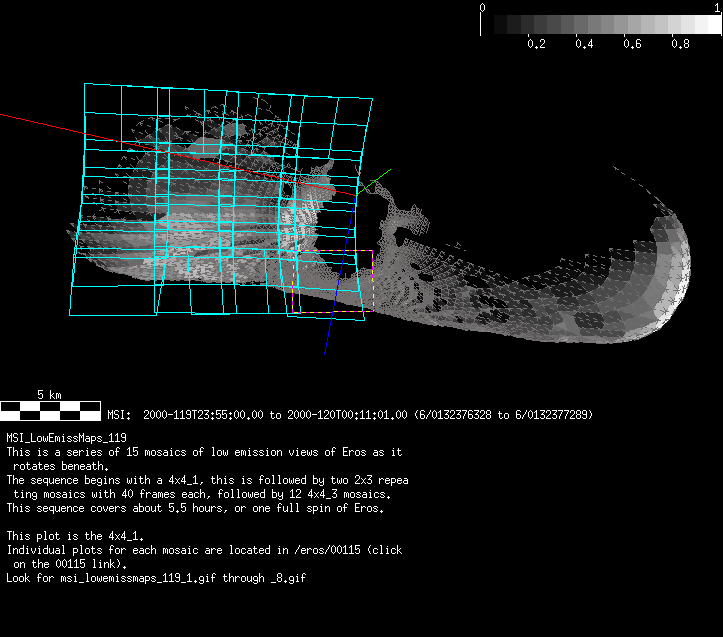Click the line 'This sequence covers about 5.5 hours'

[195, 508]
